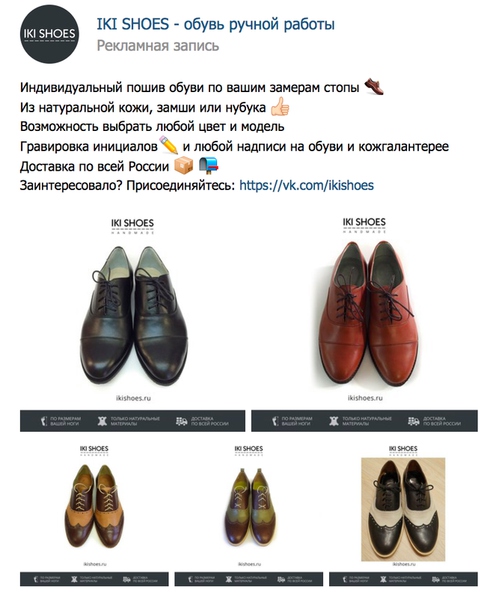Click the mailbox emoji
This screenshot has height=604, width=499.
coord(208,166)
